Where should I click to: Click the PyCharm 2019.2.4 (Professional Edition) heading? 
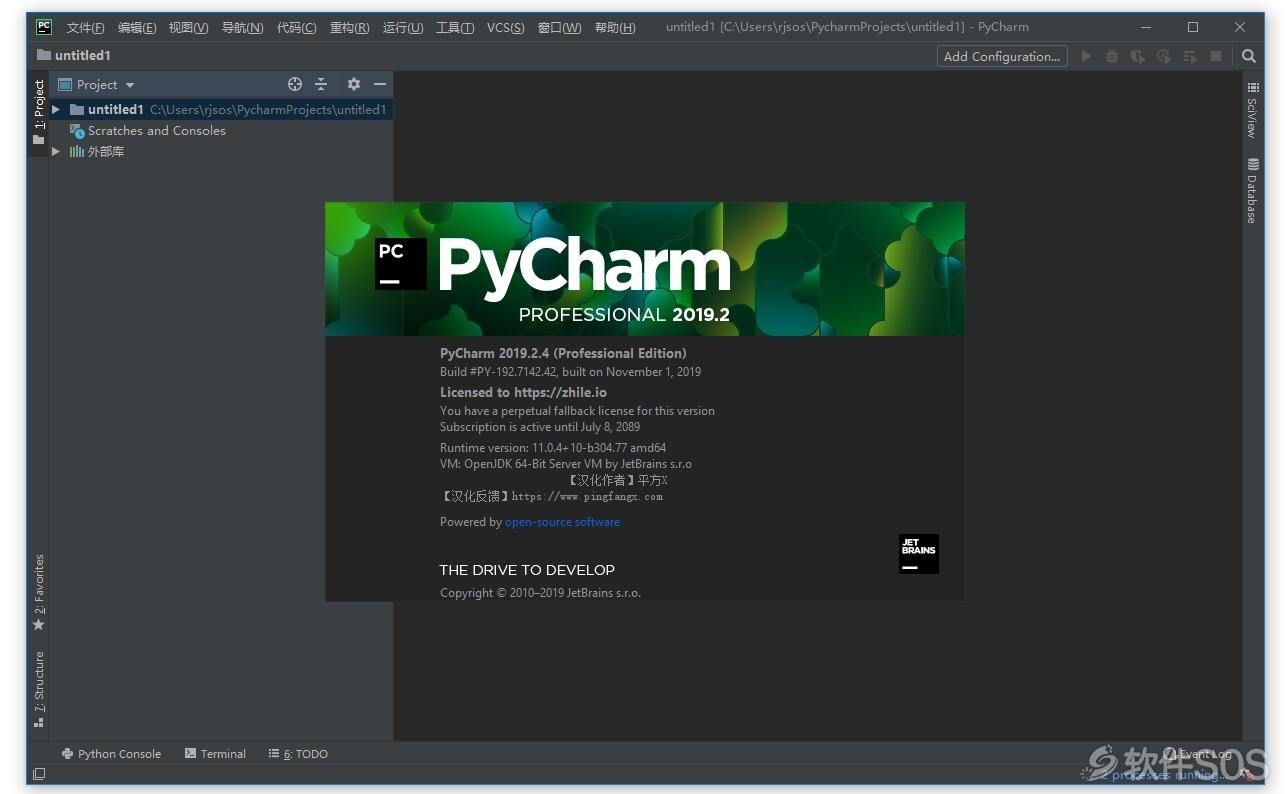563,353
